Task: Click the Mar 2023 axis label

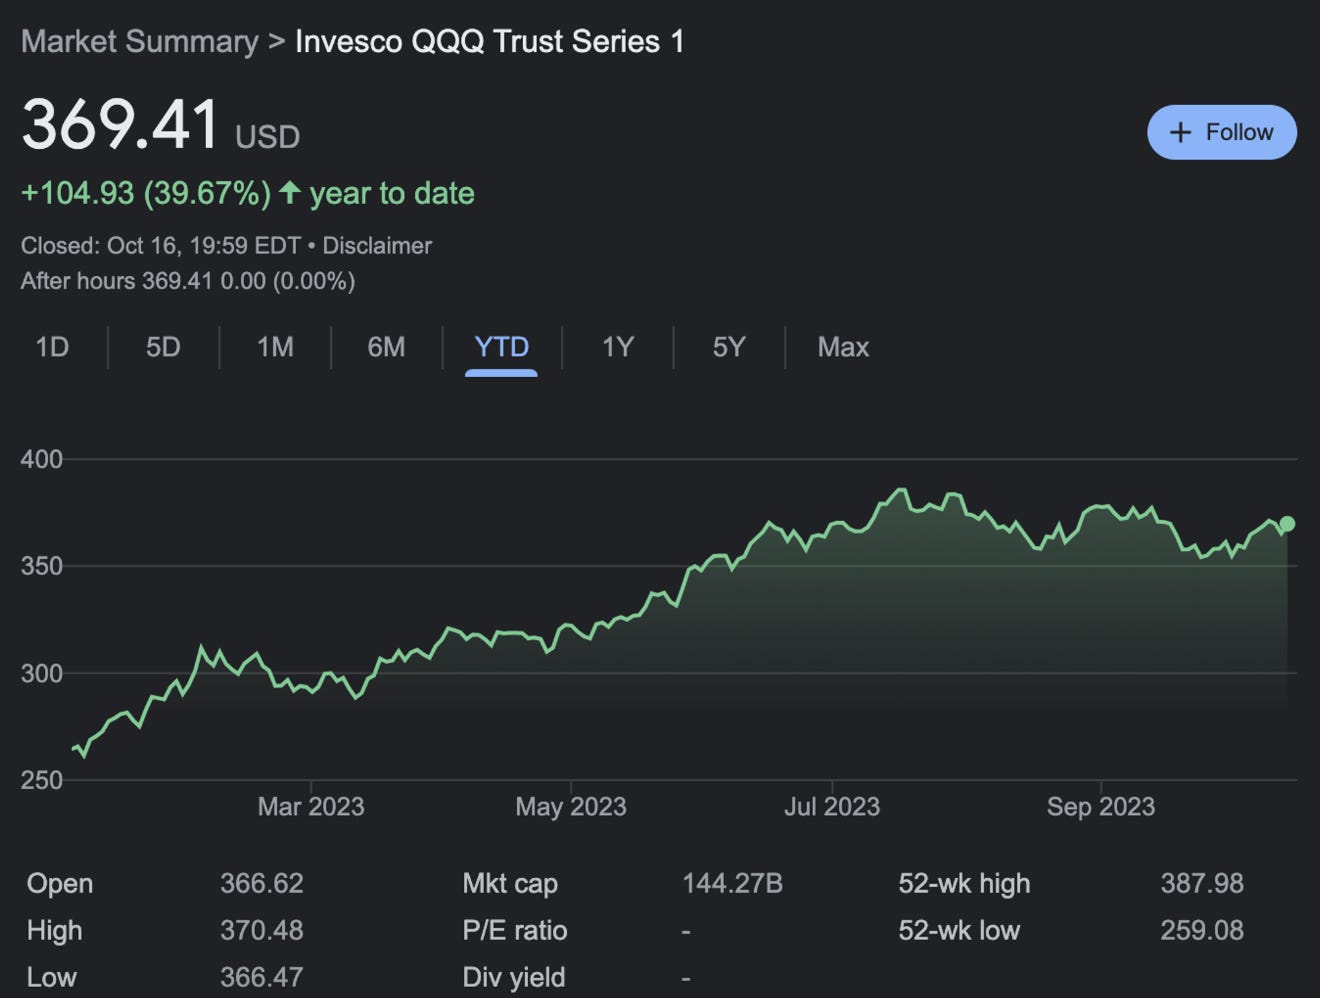Action: click(x=311, y=807)
